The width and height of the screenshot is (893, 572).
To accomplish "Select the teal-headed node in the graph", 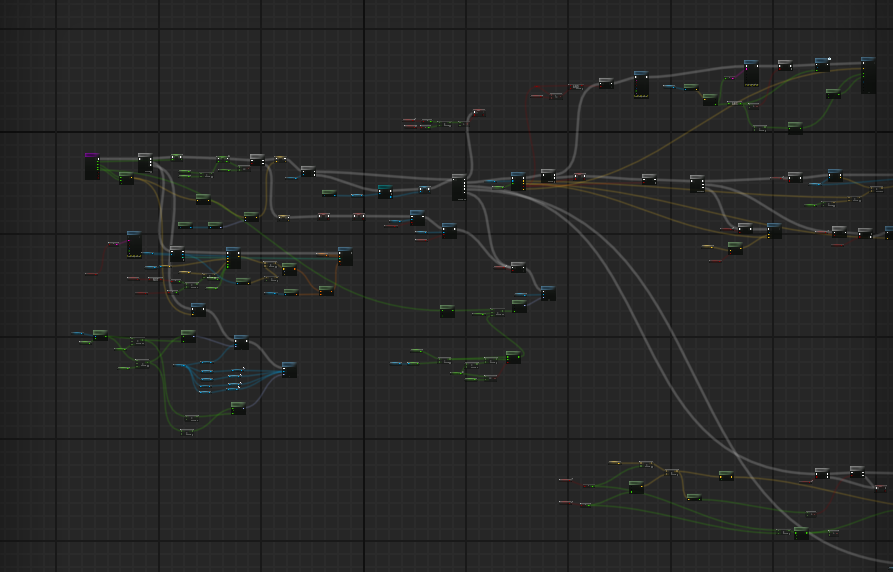I will (x=385, y=191).
